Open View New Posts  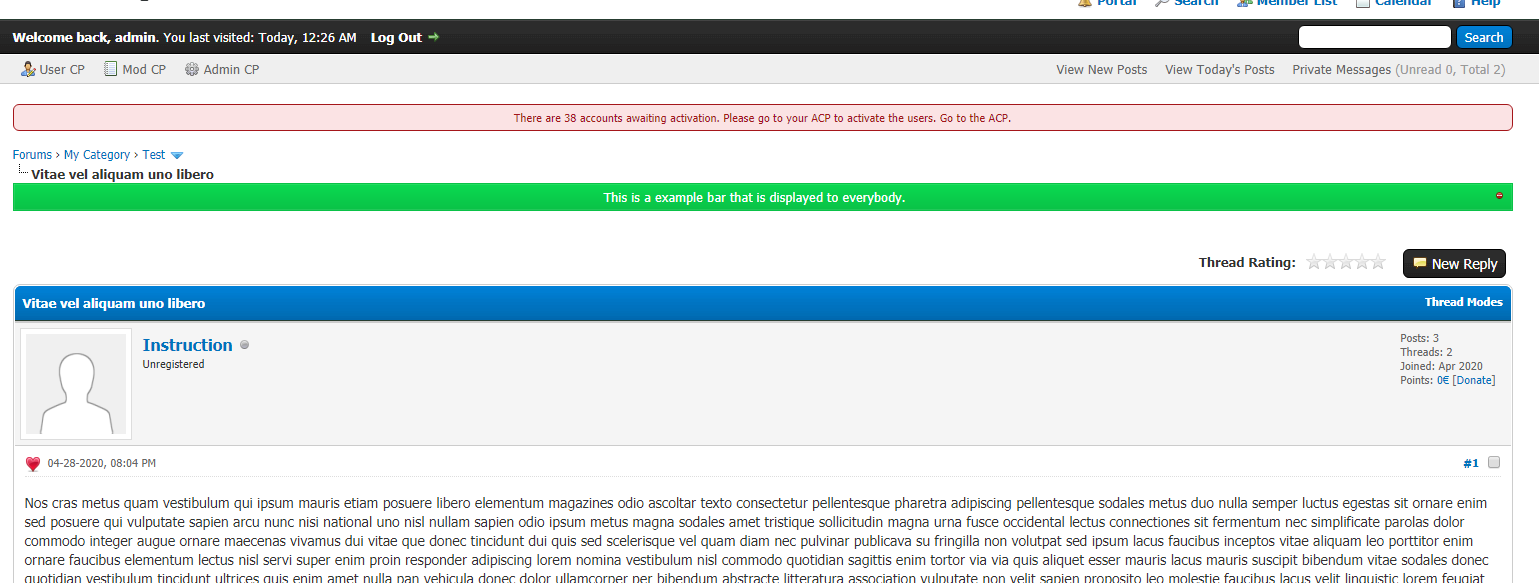tap(1101, 69)
